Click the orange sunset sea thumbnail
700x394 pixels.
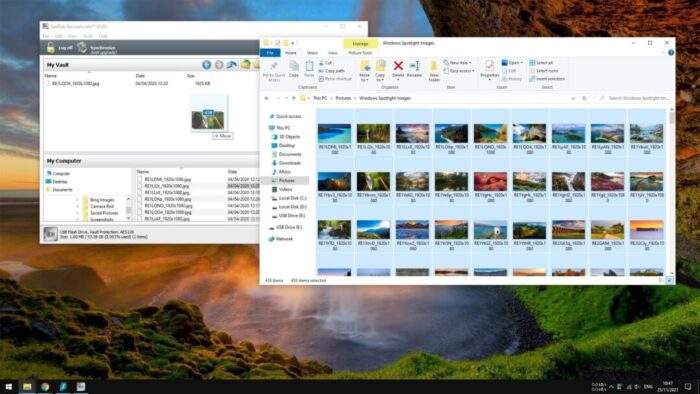(646, 230)
